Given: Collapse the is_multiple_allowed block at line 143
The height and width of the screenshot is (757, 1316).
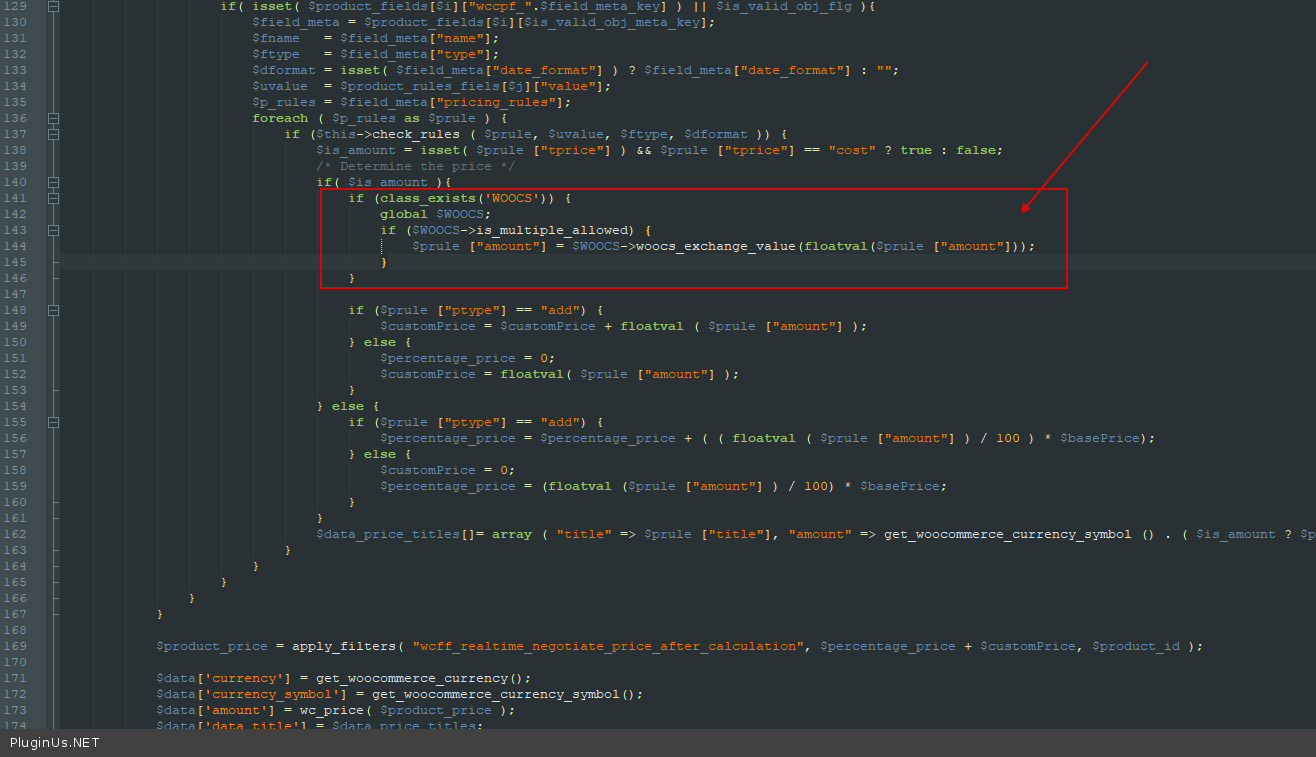Looking at the screenshot, I should 54,230.
